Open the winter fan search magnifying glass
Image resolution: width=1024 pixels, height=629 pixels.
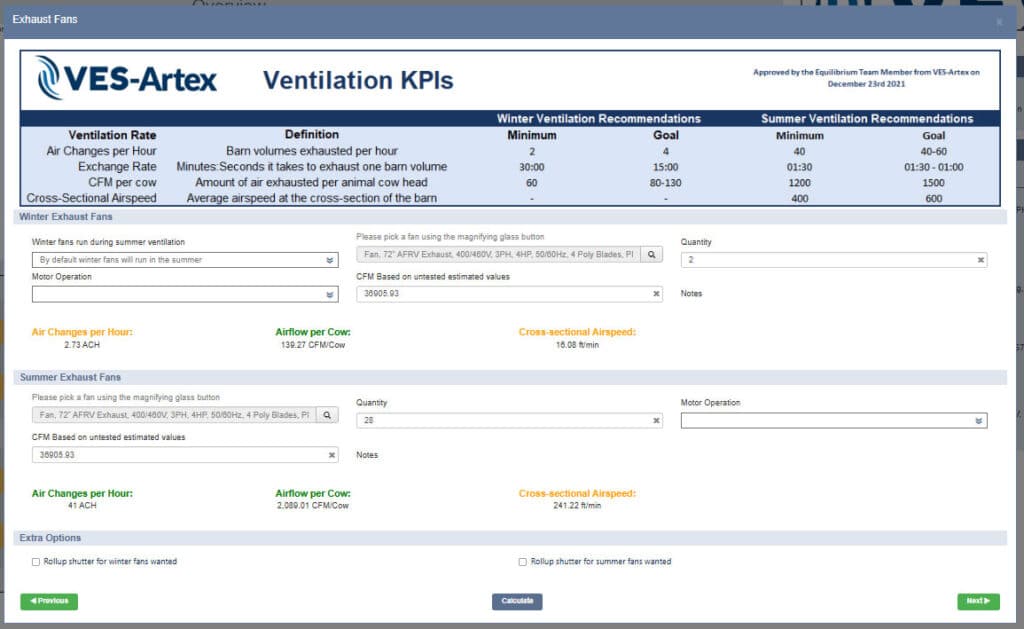tap(651, 255)
